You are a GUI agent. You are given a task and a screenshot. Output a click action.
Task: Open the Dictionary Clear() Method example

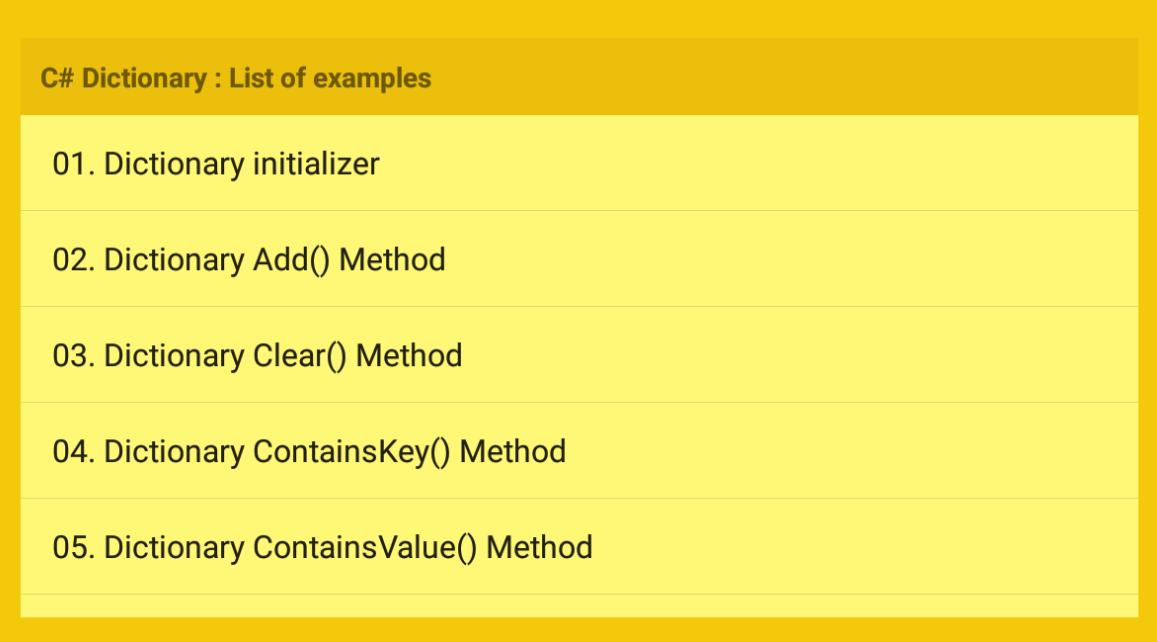point(257,356)
